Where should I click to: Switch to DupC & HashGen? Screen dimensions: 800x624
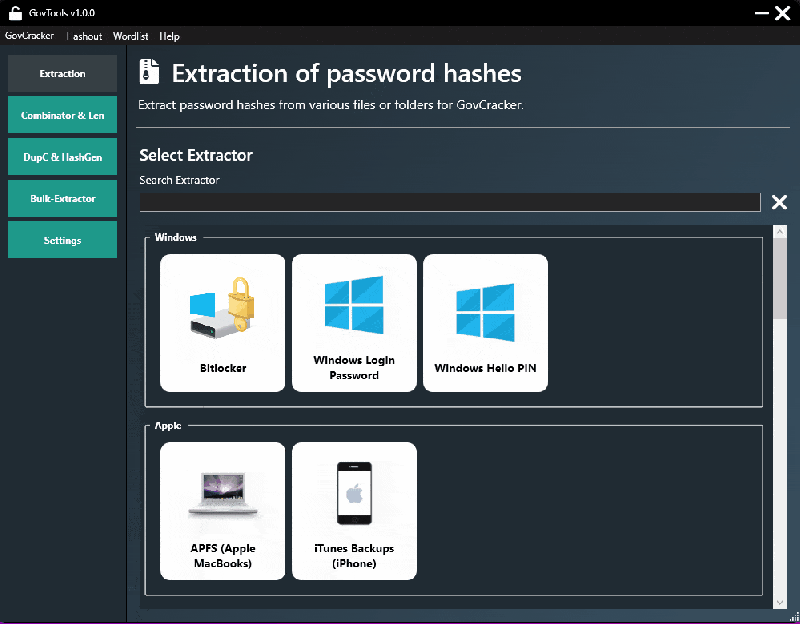click(62, 157)
